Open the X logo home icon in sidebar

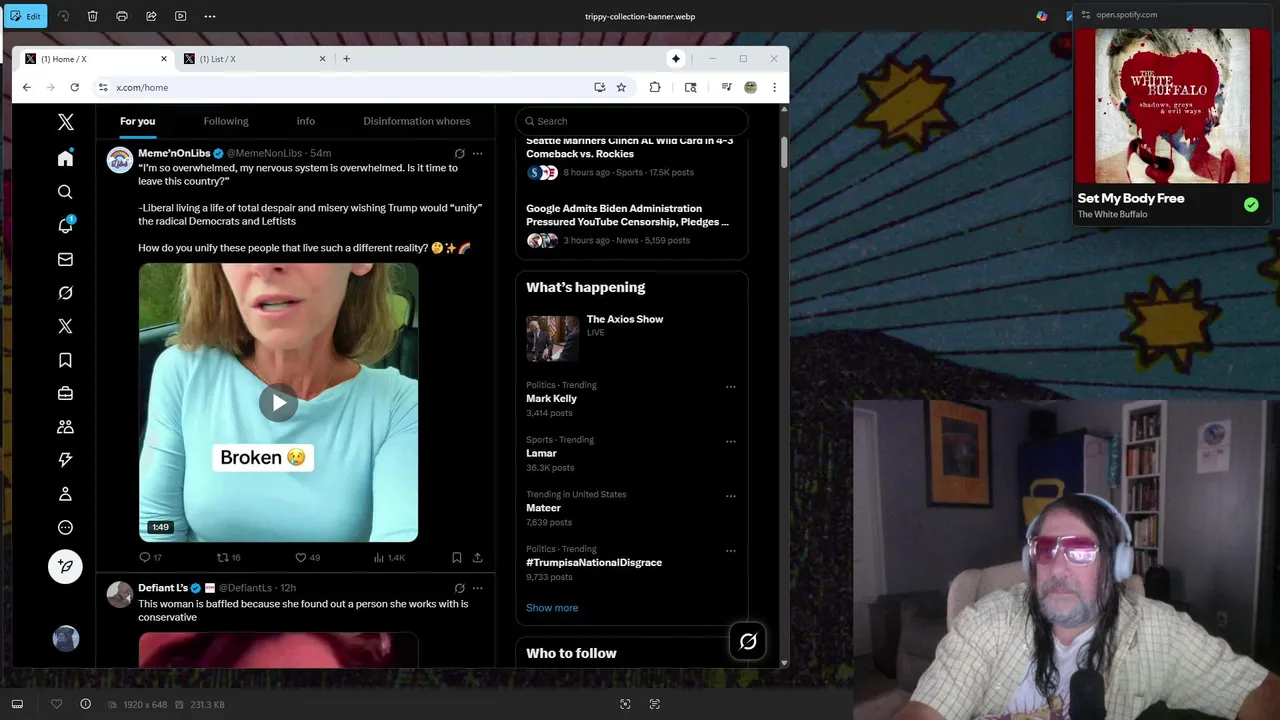[65, 122]
